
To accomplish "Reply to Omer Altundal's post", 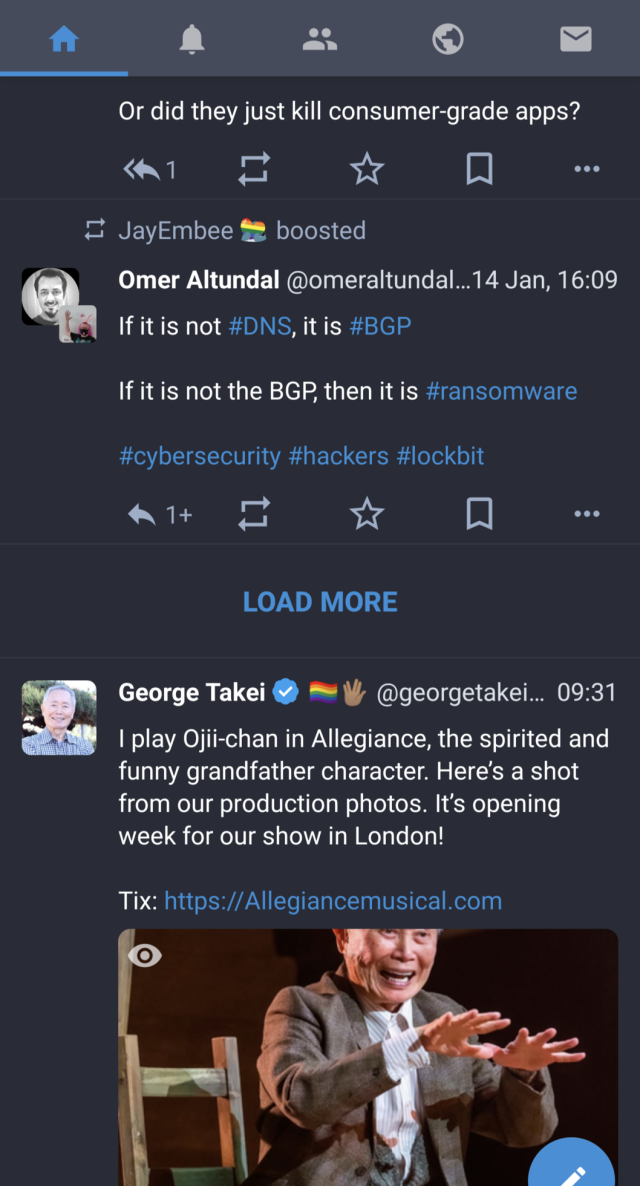I will click(x=143, y=514).
